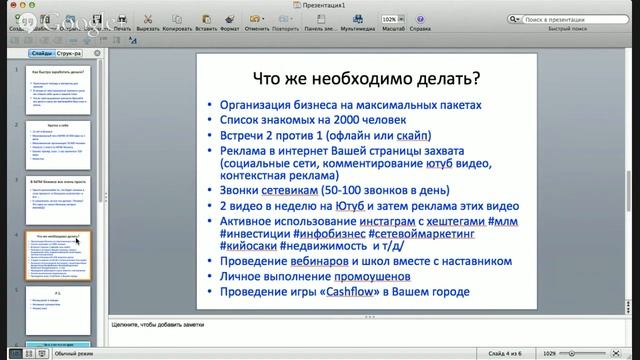Viewport: 640px width, 360px height.
Task: Adjust the zoom slider in status bar
Action: tap(582, 353)
